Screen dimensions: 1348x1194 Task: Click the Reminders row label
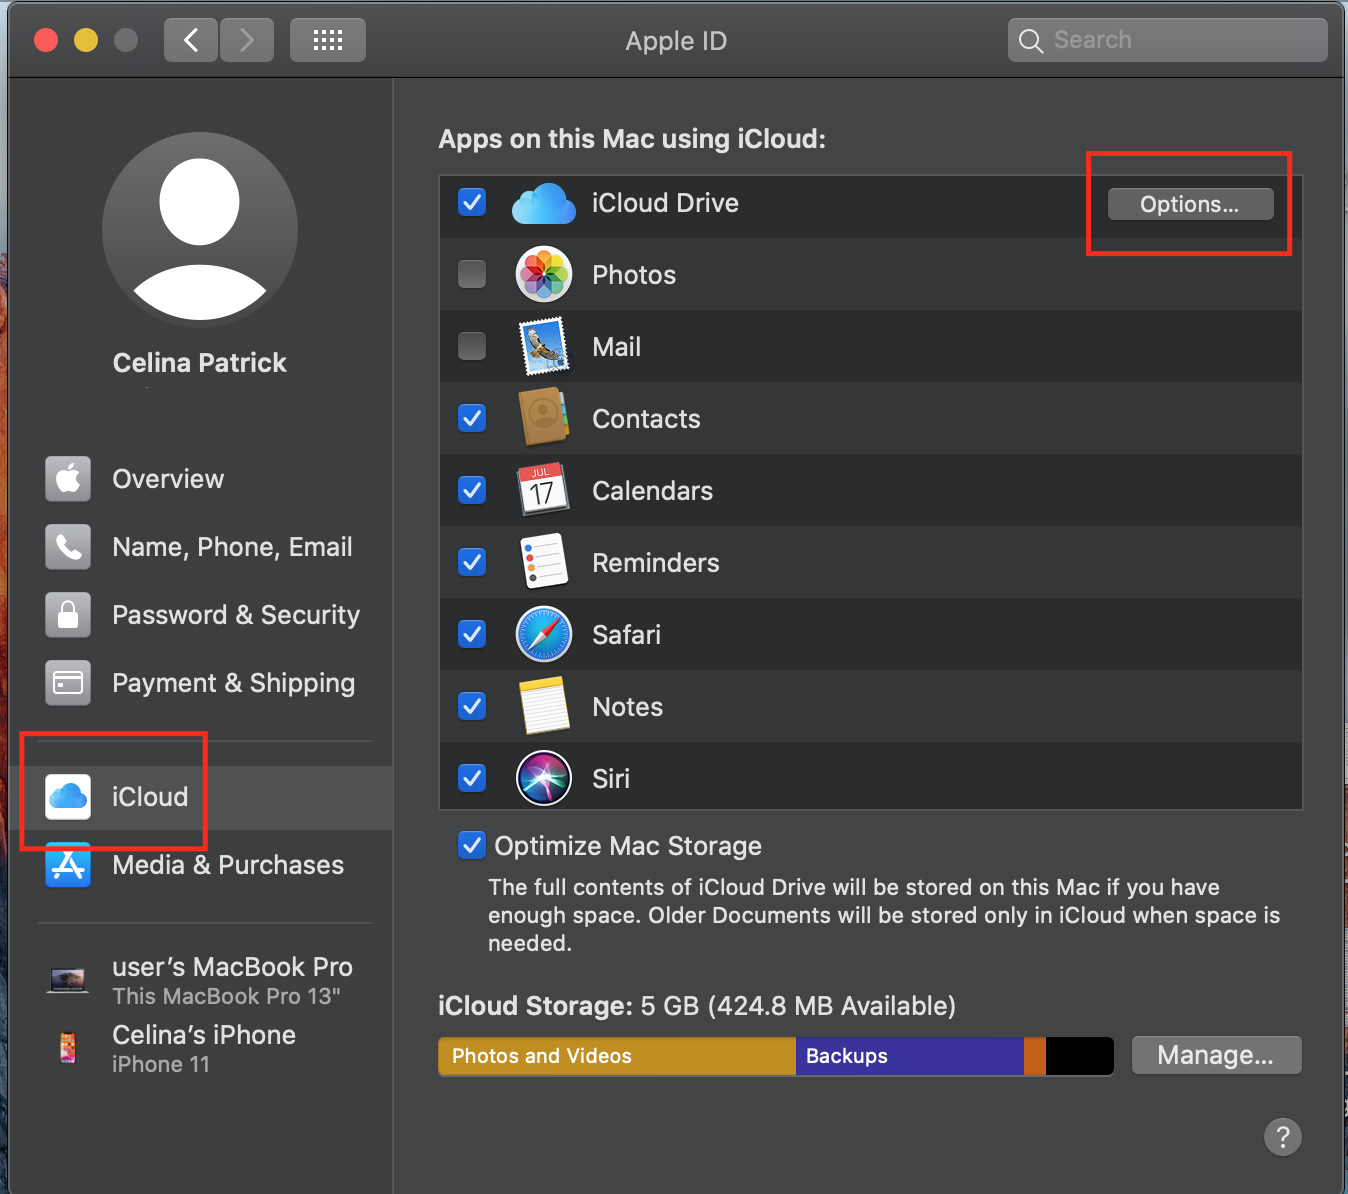pos(656,563)
